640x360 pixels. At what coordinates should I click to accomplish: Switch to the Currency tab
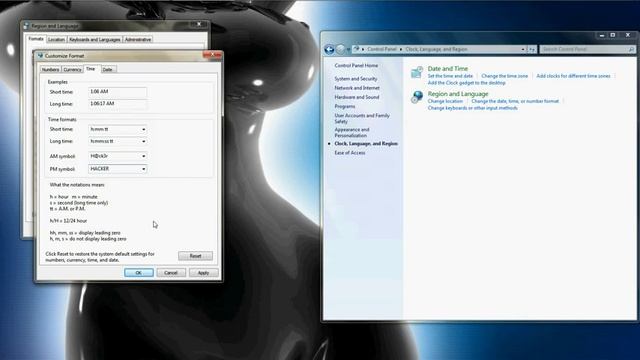[x=72, y=70]
